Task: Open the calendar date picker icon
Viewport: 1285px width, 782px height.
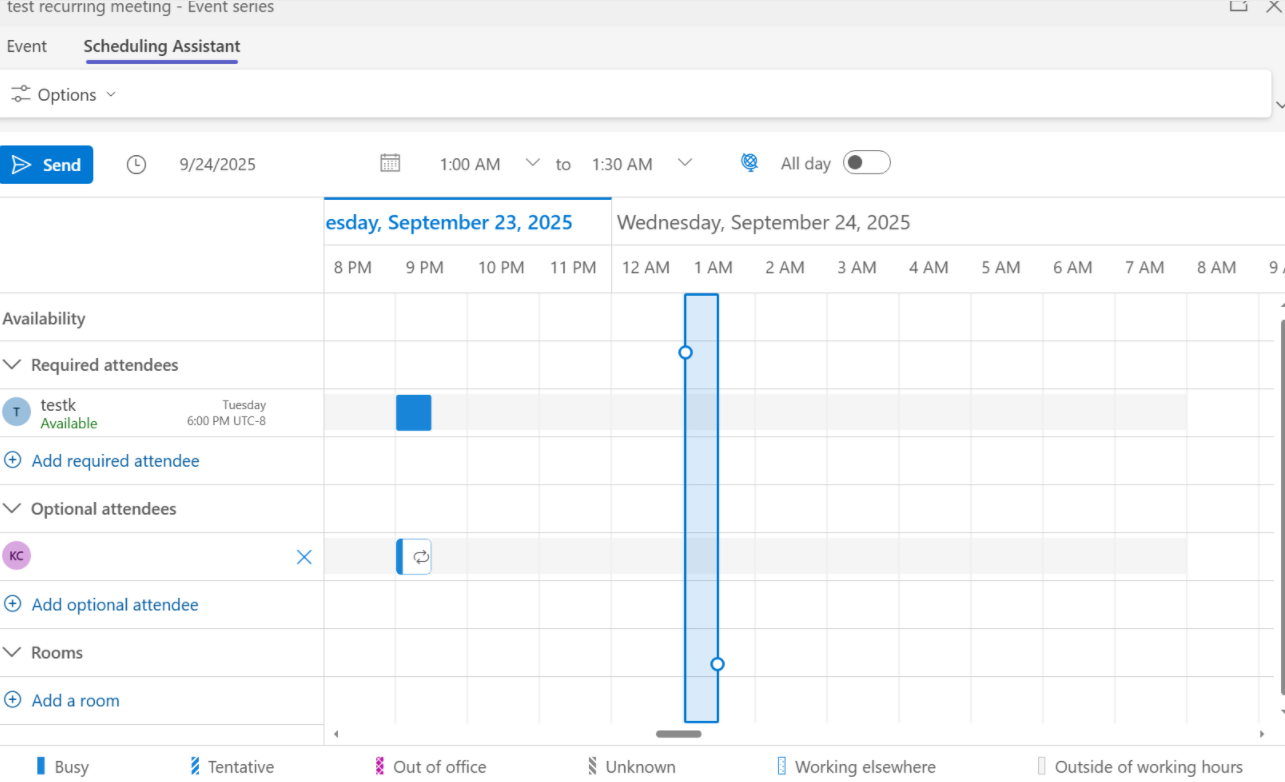Action: [390, 163]
